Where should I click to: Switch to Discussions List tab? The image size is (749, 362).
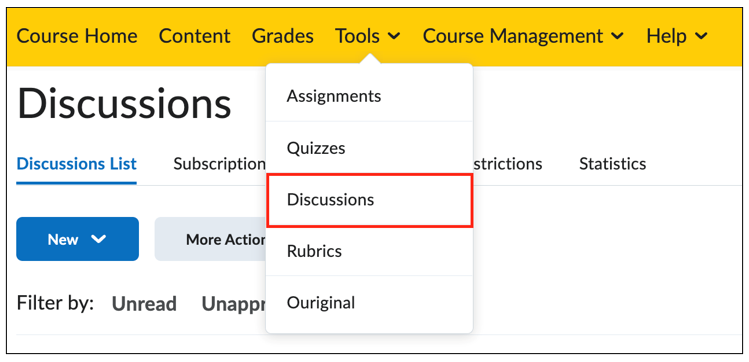coord(76,164)
